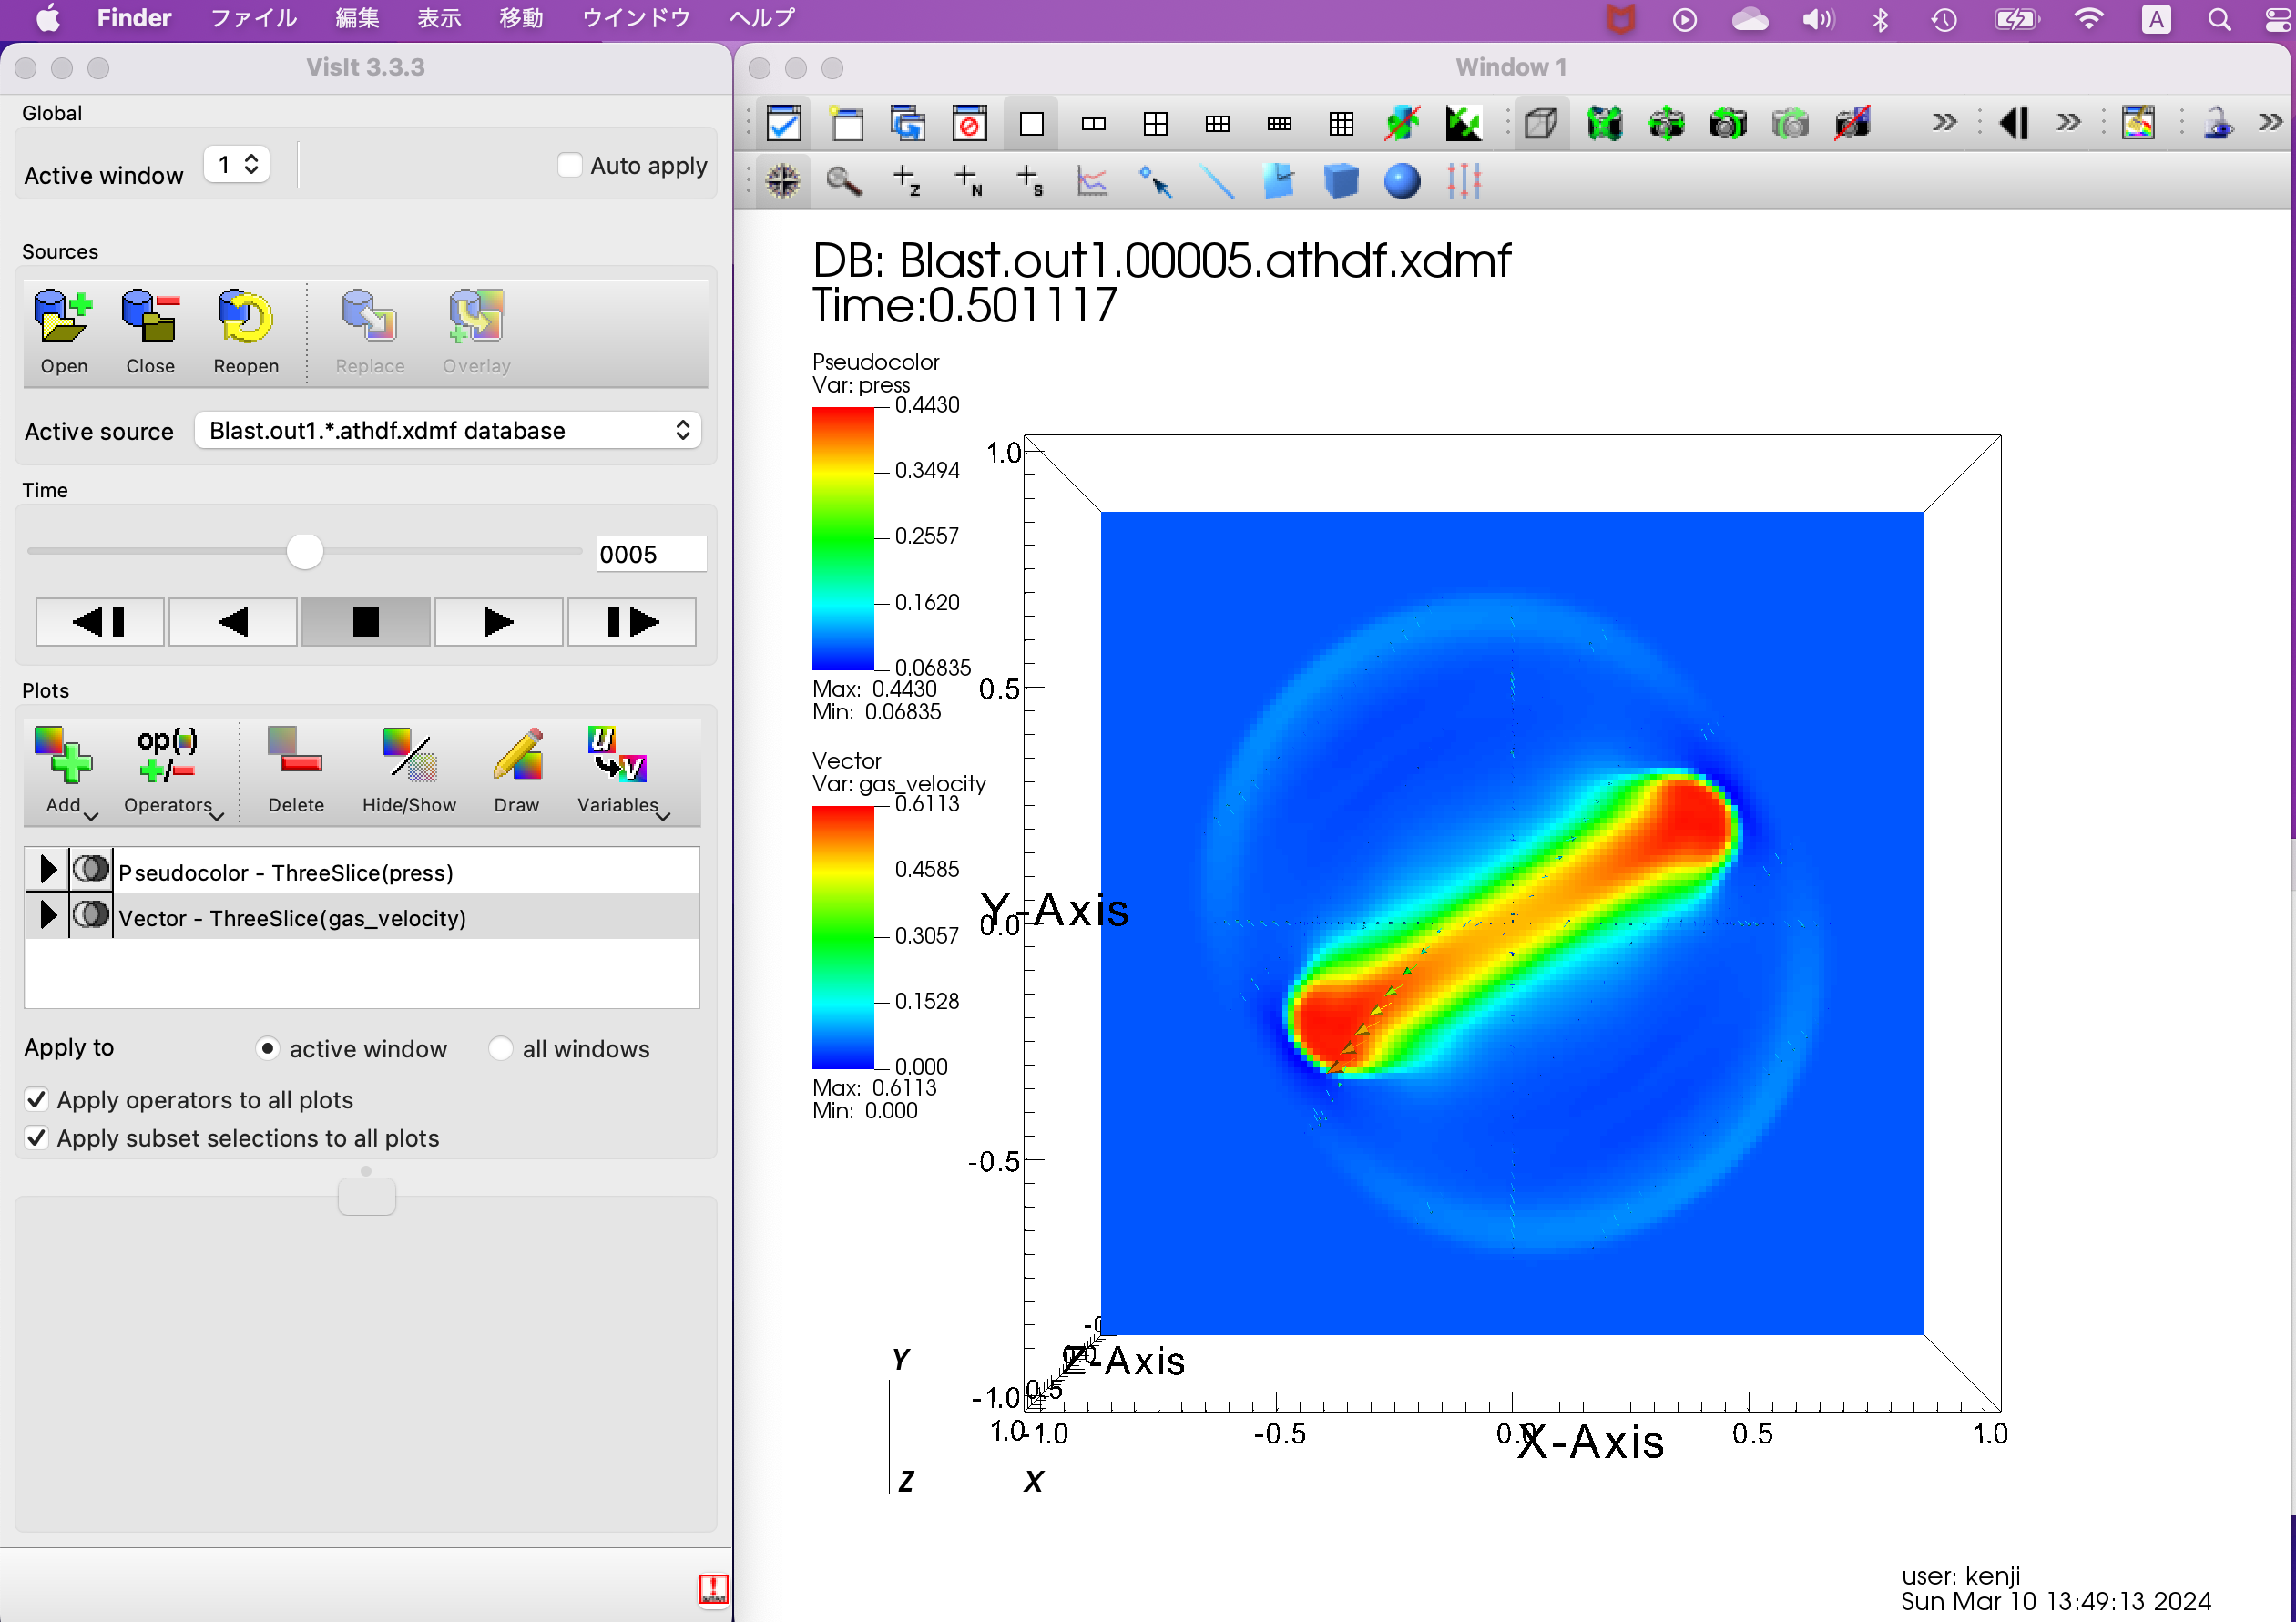Open the 編集 menu
The height and width of the screenshot is (1622, 2296).
click(357, 18)
